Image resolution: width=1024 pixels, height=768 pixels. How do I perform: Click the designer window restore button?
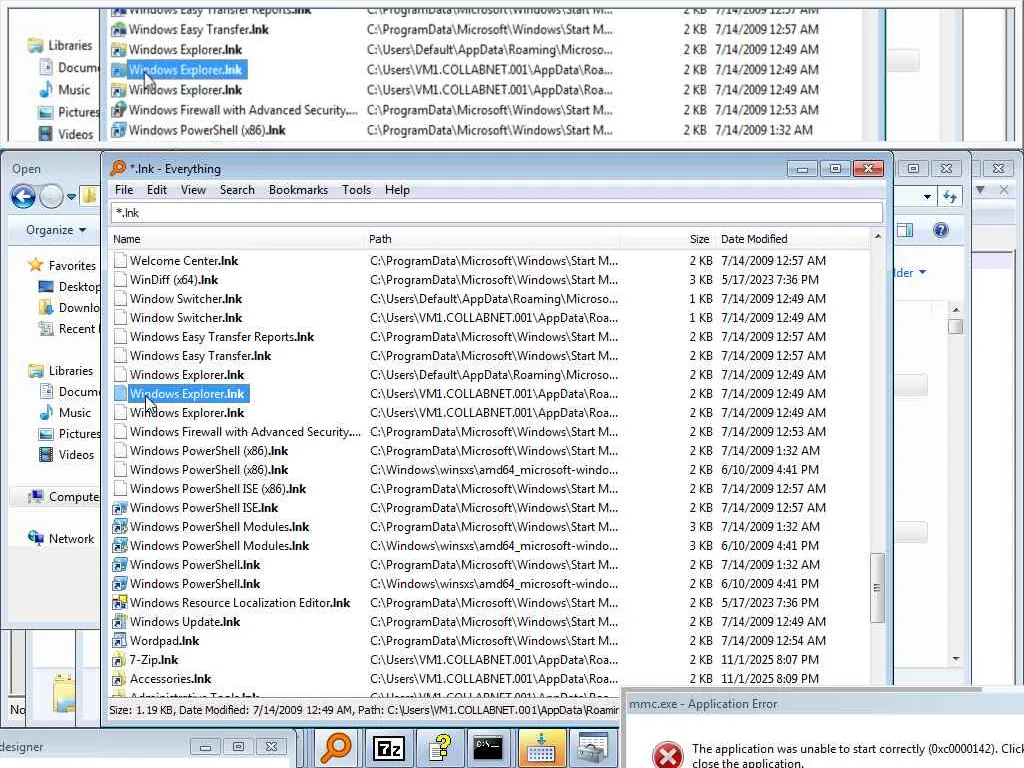[x=238, y=746]
